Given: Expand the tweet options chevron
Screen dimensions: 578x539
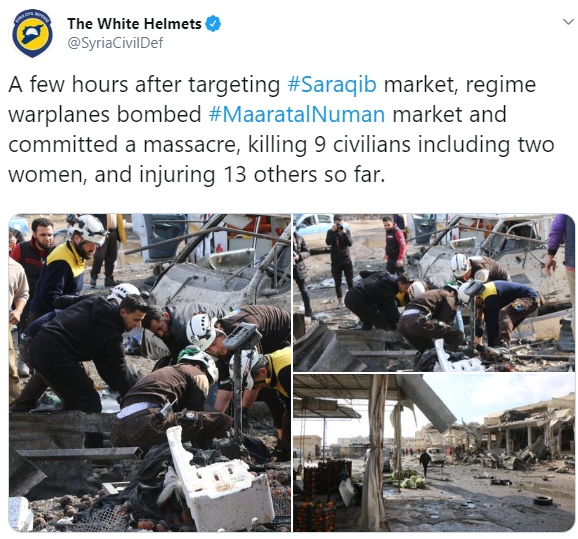Looking at the screenshot, I should [568, 22].
